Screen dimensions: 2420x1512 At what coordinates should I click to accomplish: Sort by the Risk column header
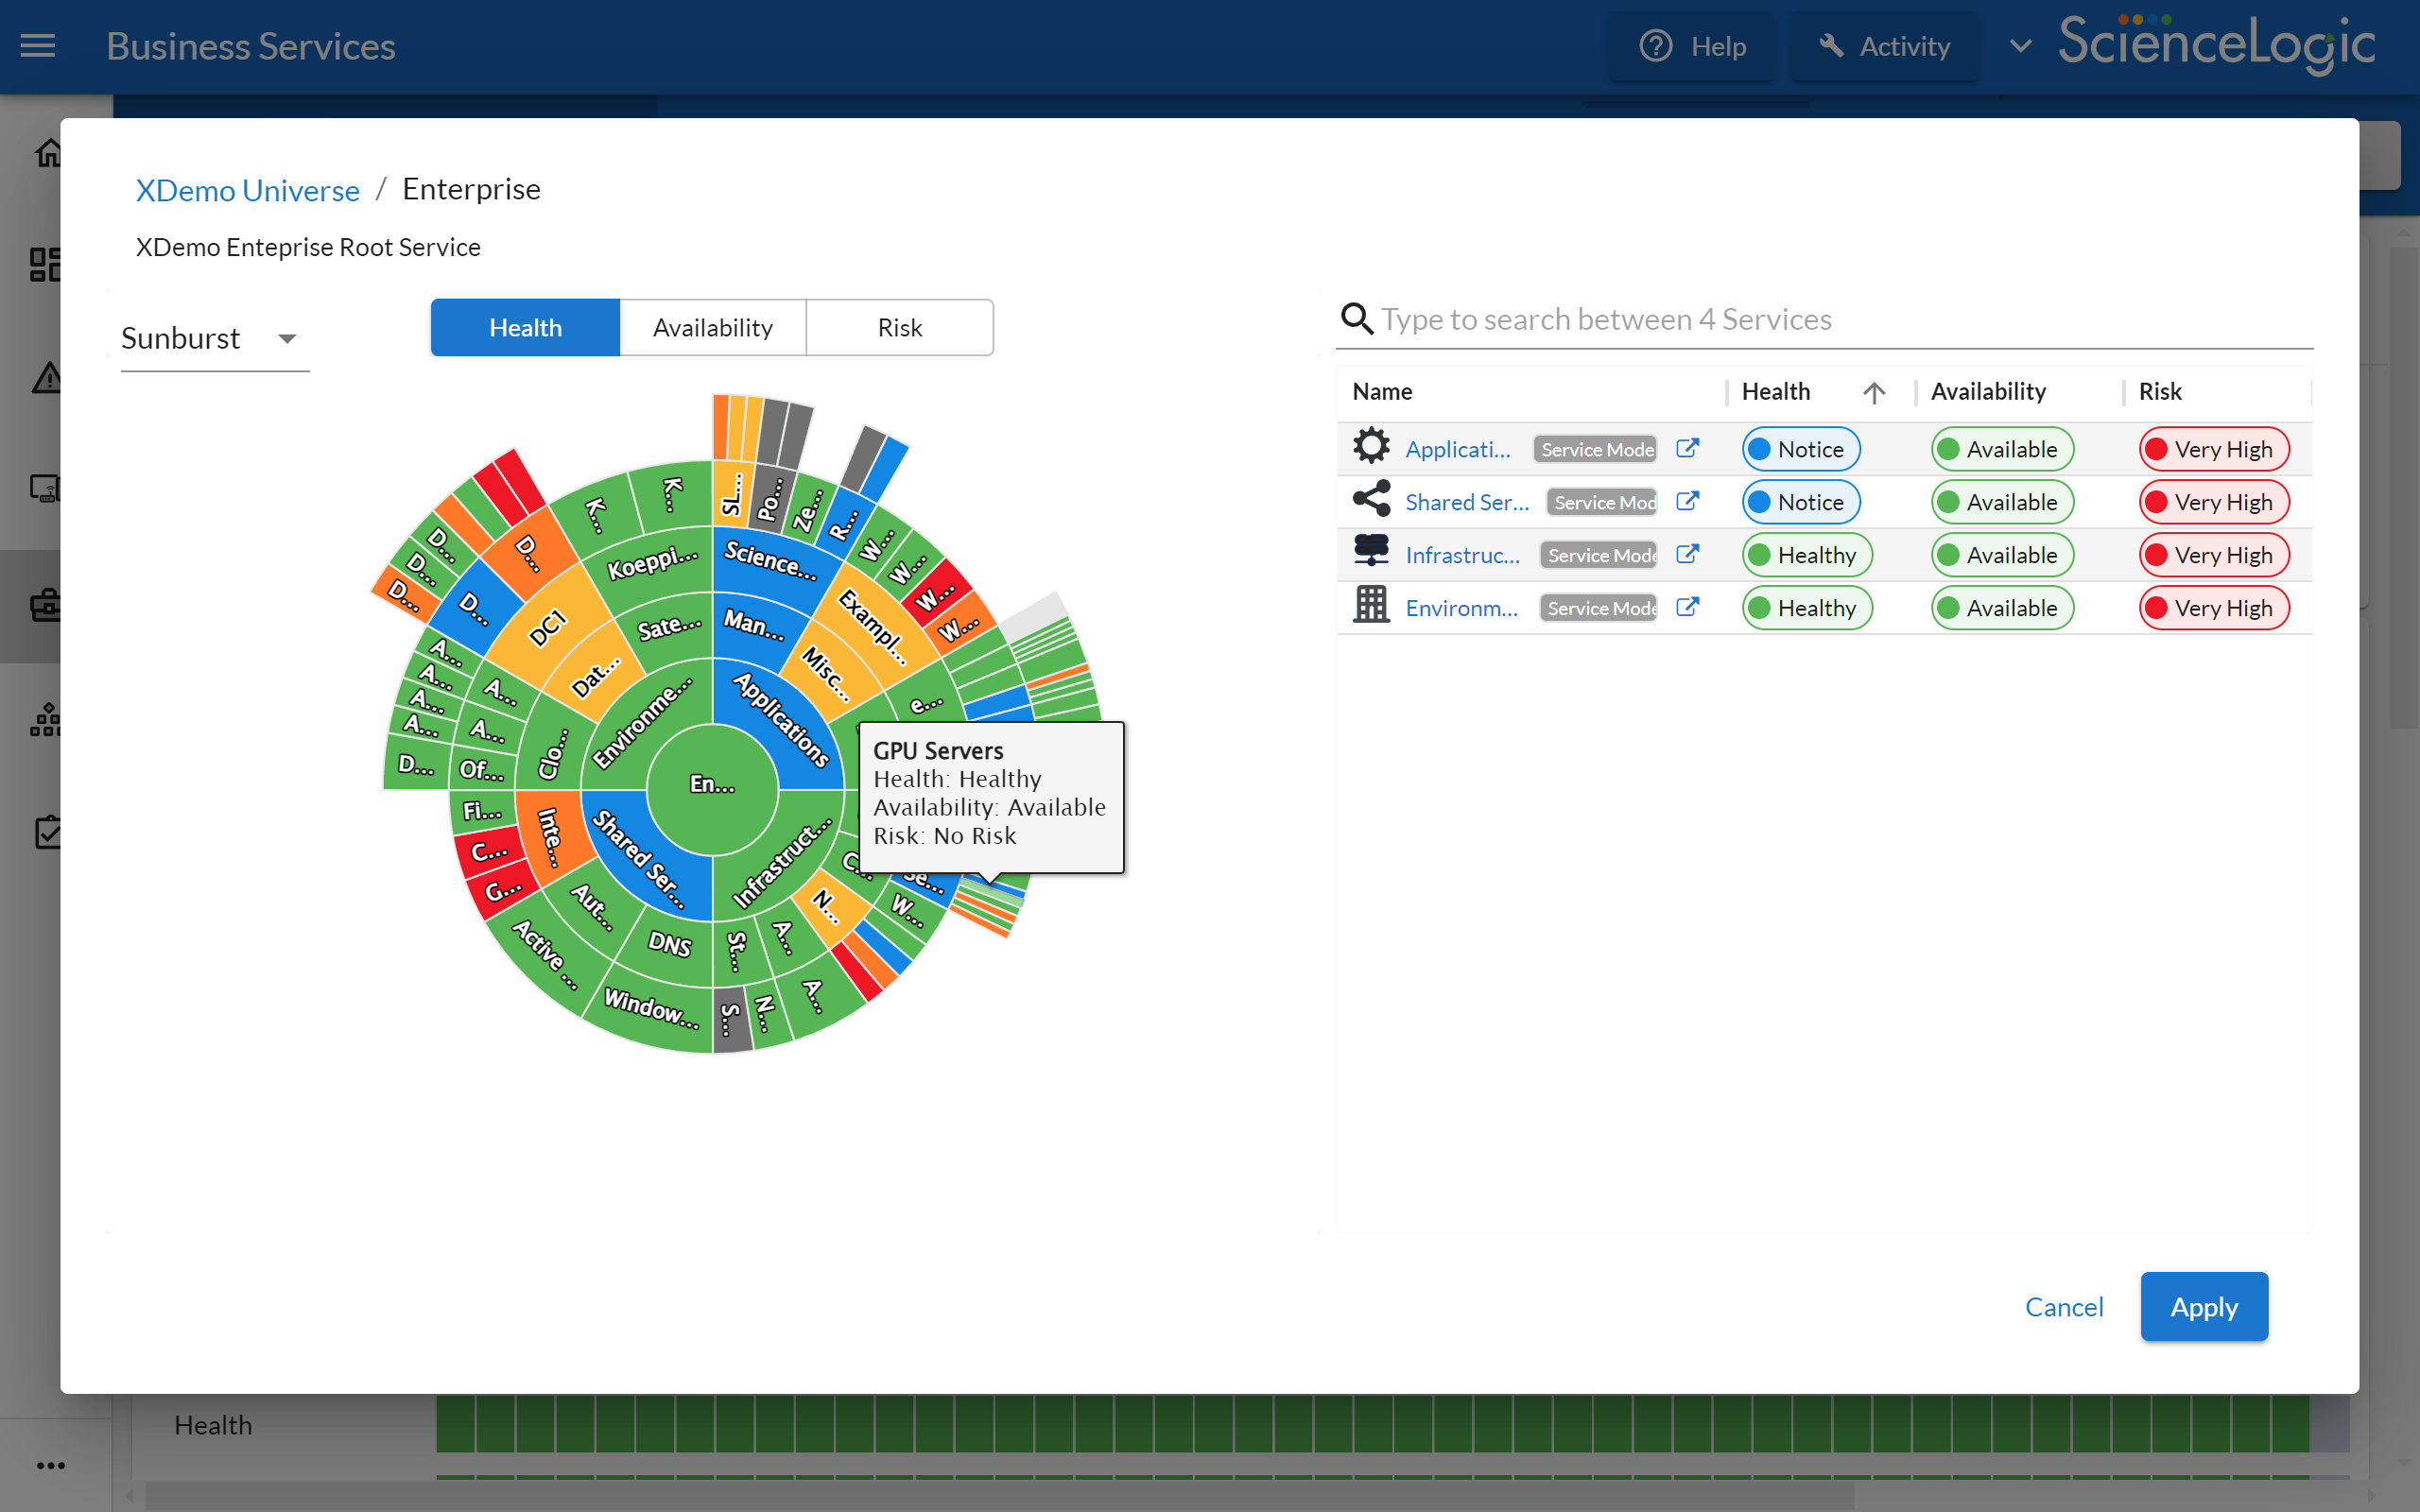coord(2160,391)
